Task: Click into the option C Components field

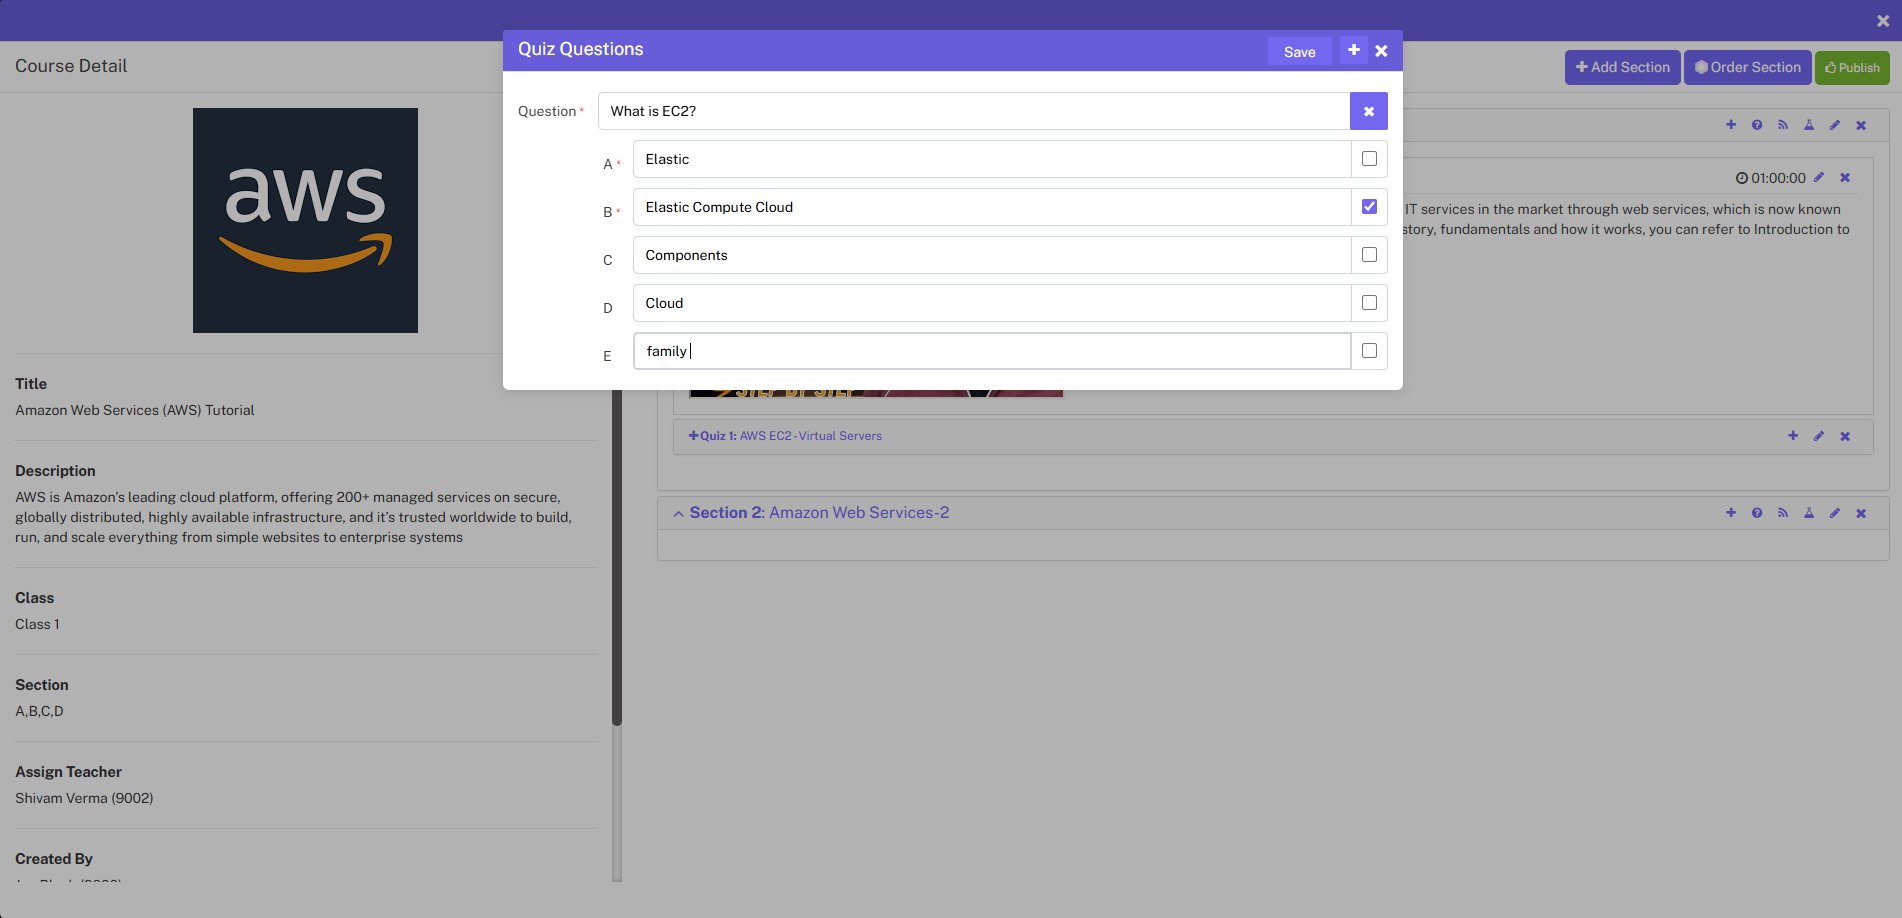Action: point(991,255)
